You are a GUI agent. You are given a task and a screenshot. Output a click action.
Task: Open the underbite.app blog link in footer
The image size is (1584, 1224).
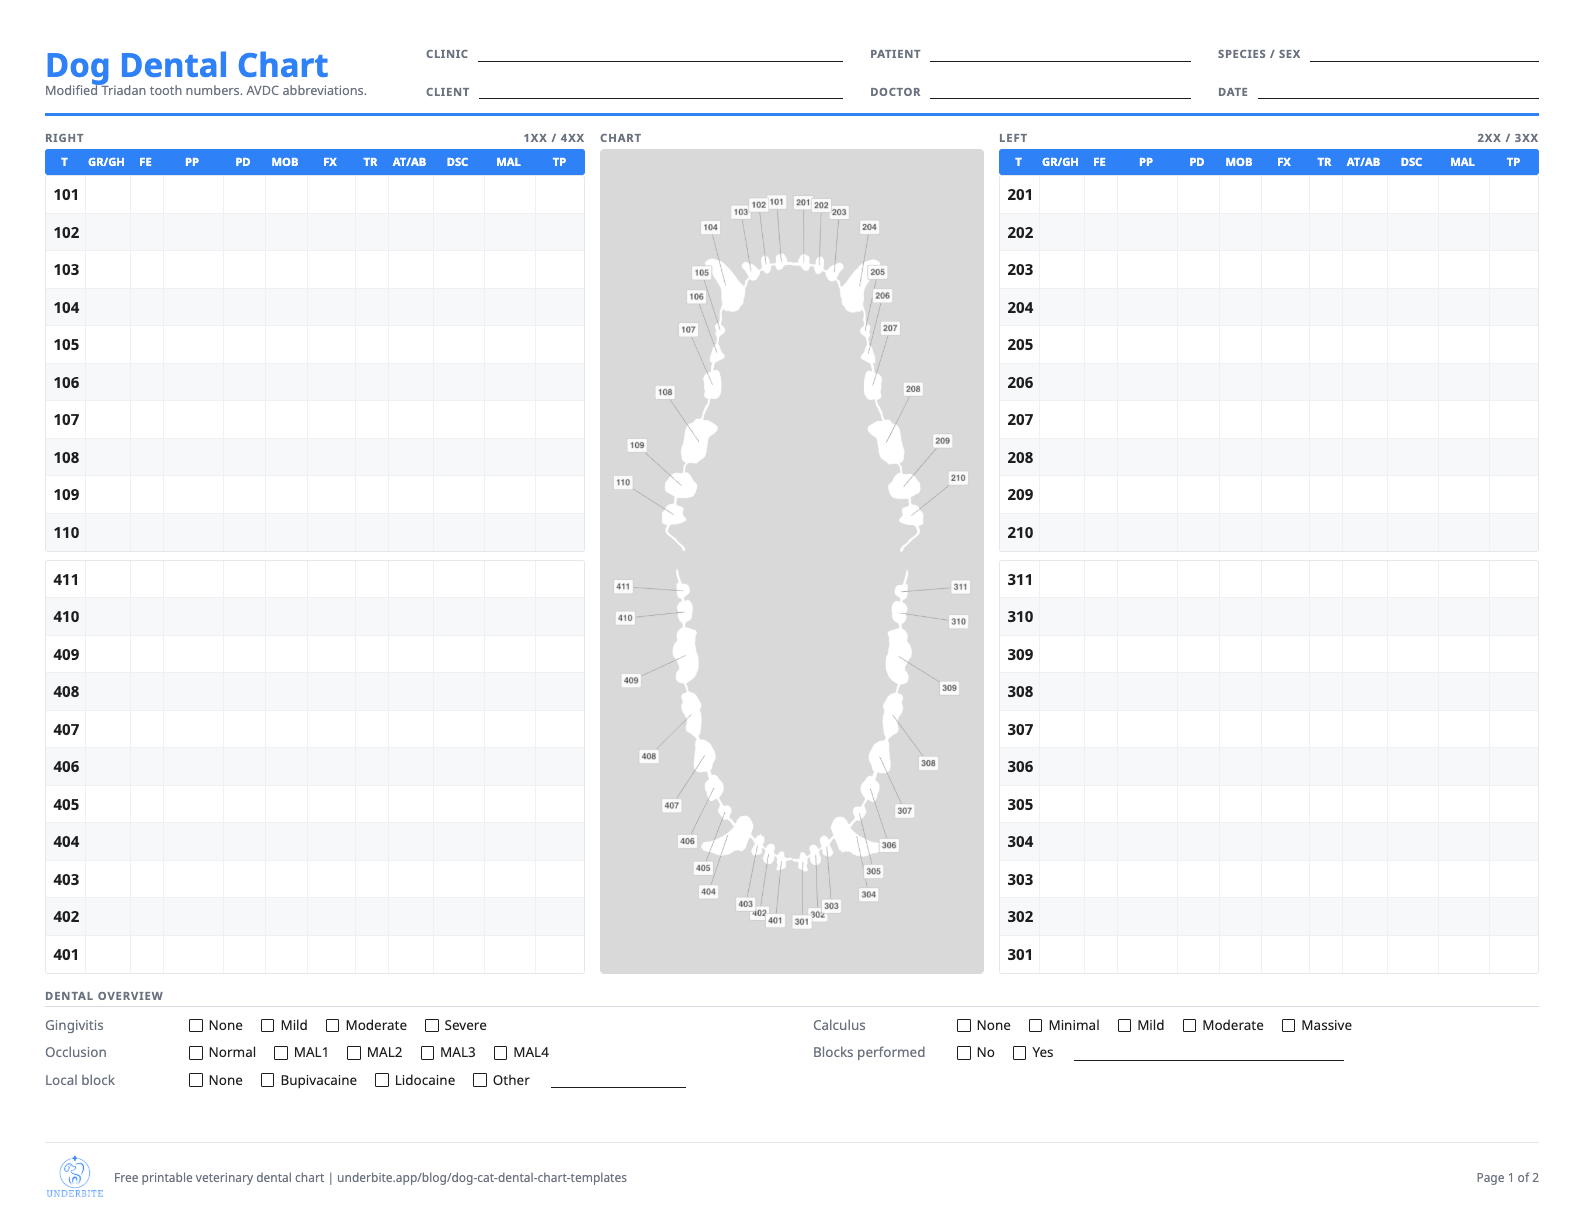tap(482, 1178)
